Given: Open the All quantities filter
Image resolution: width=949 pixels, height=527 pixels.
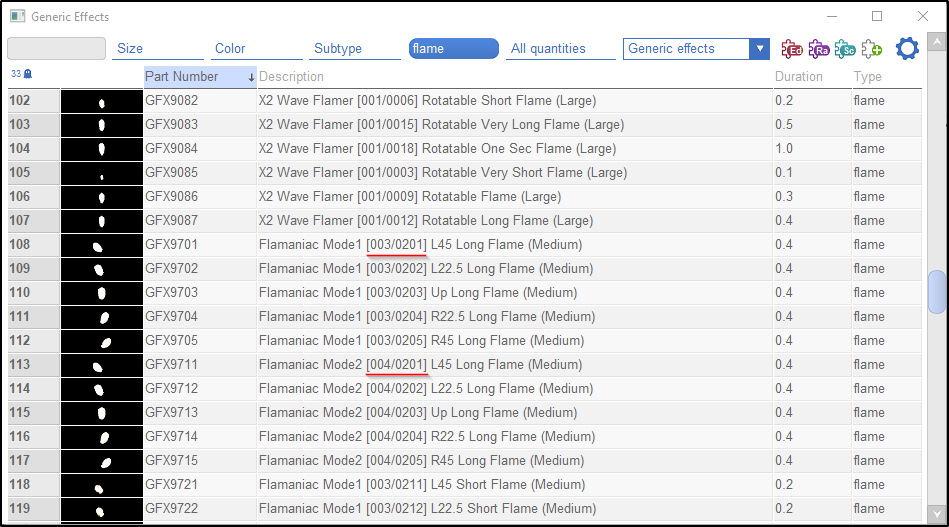Looking at the screenshot, I should pyautogui.click(x=560, y=49).
